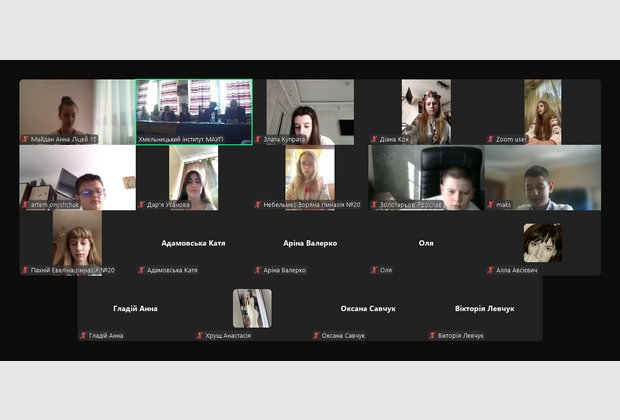
Task: Select the Аріна Валерко participant tile
Action: click(310, 243)
